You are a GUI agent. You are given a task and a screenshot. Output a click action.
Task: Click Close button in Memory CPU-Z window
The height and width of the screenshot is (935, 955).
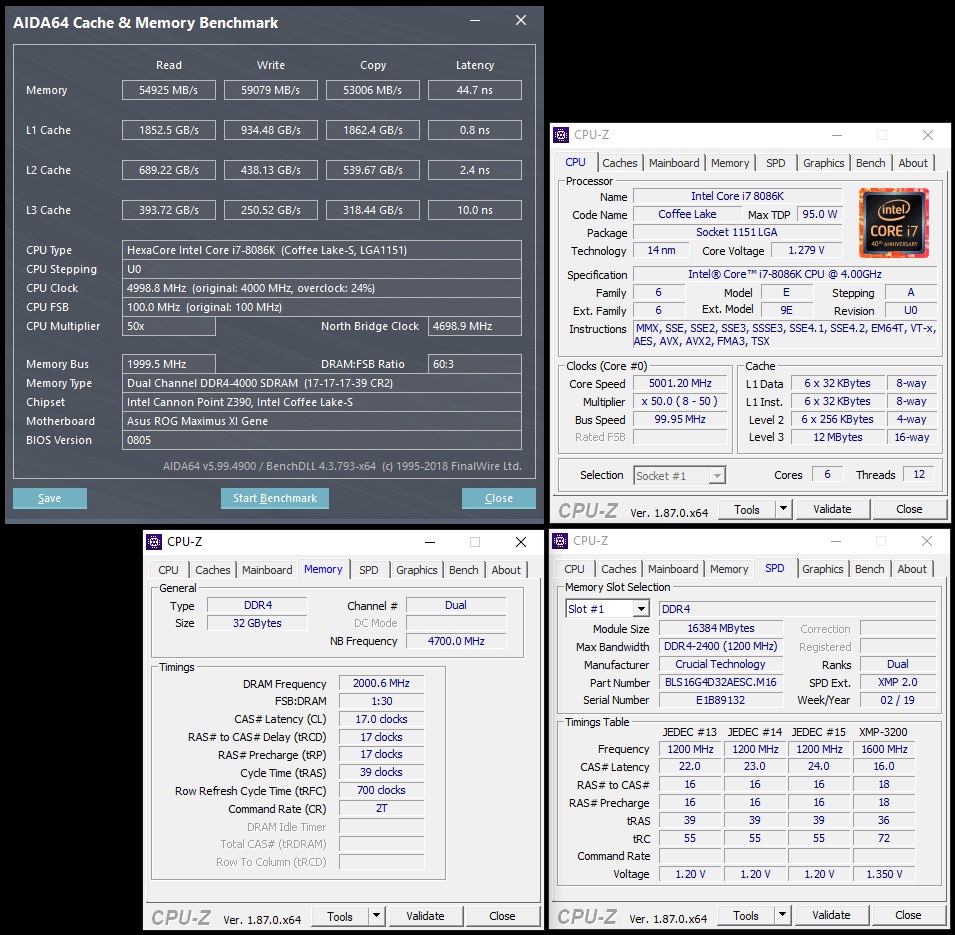click(x=502, y=916)
